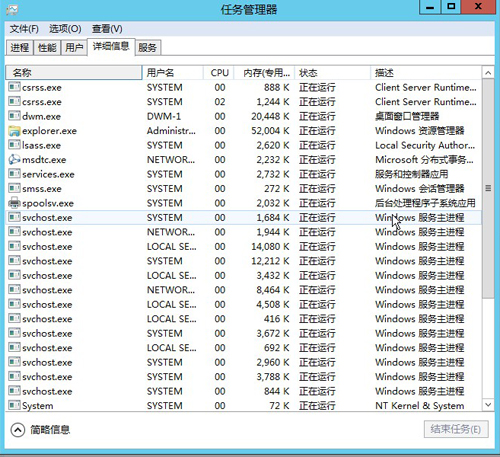Click the NT Kernel & System description

pyautogui.click(x=420, y=406)
